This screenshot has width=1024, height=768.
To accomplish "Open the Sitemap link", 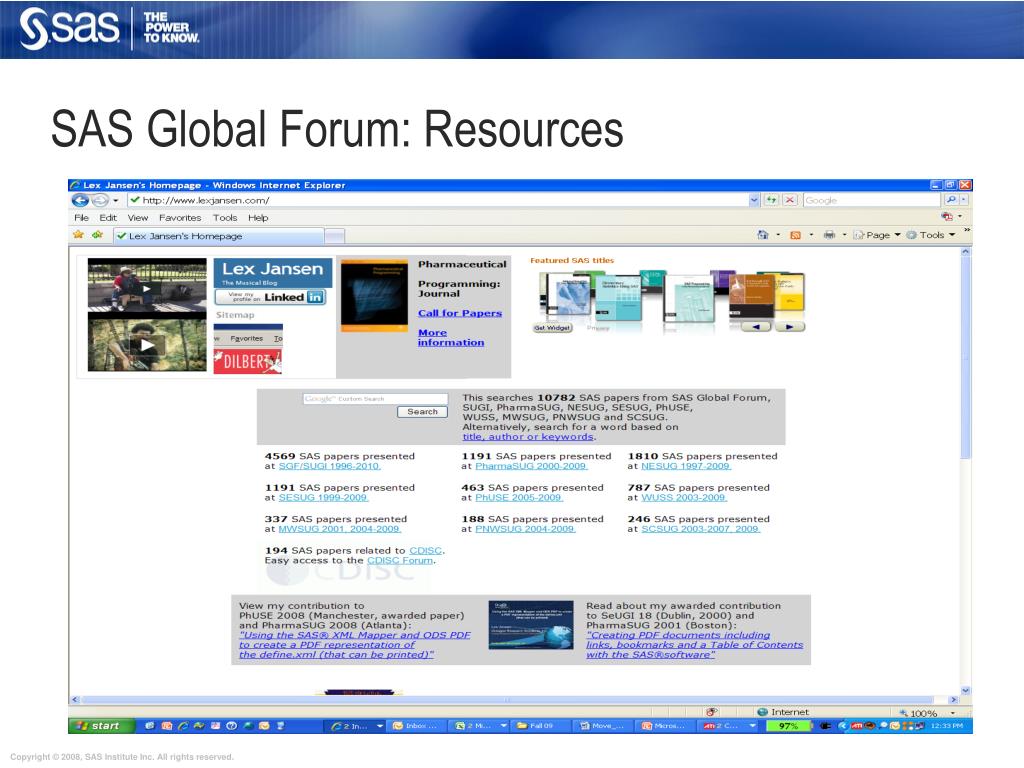I will coord(235,315).
